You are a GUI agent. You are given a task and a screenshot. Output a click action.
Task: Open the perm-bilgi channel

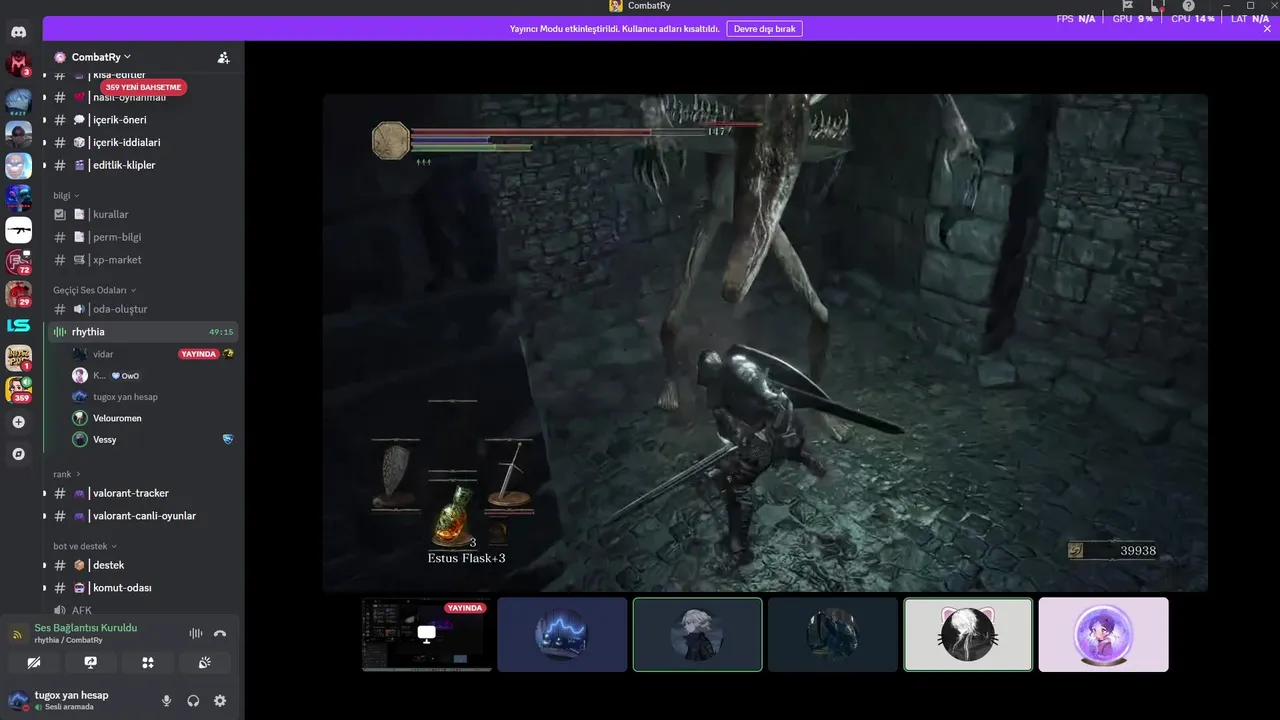point(143,237)
